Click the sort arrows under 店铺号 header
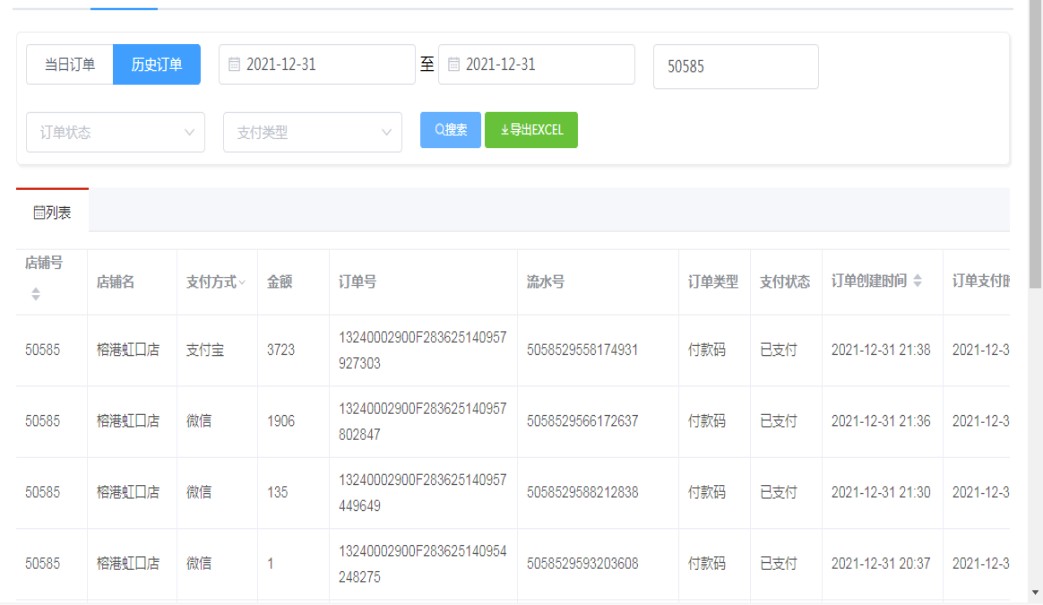The height and width of the screenshot is (605, 1043). pos(36,294)
